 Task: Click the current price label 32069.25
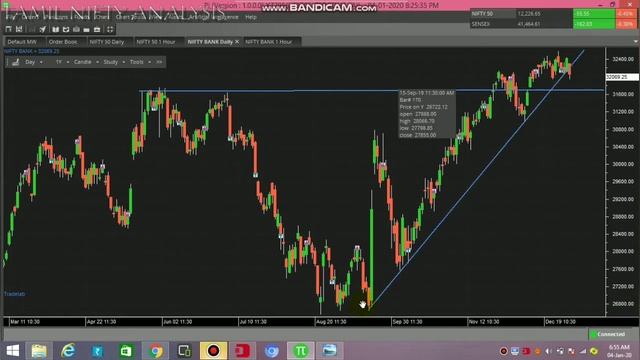[622, 77]
